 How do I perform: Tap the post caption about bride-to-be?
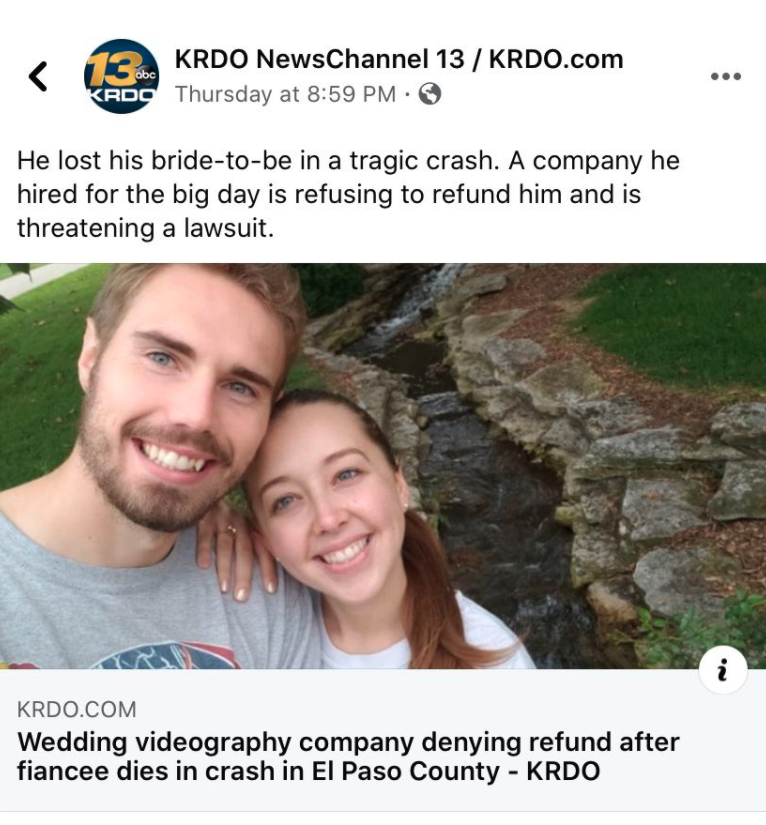(348, 194)
